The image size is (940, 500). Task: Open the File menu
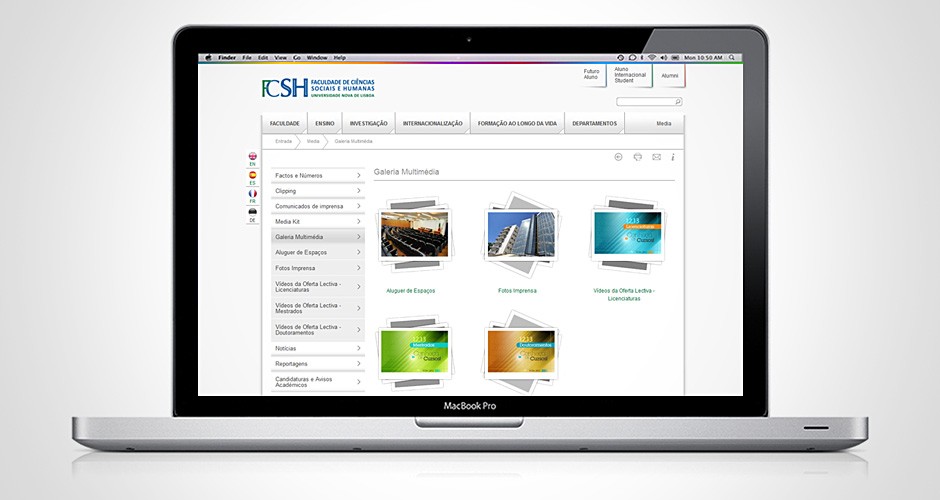pyautogui.click(x=247, y=58)
